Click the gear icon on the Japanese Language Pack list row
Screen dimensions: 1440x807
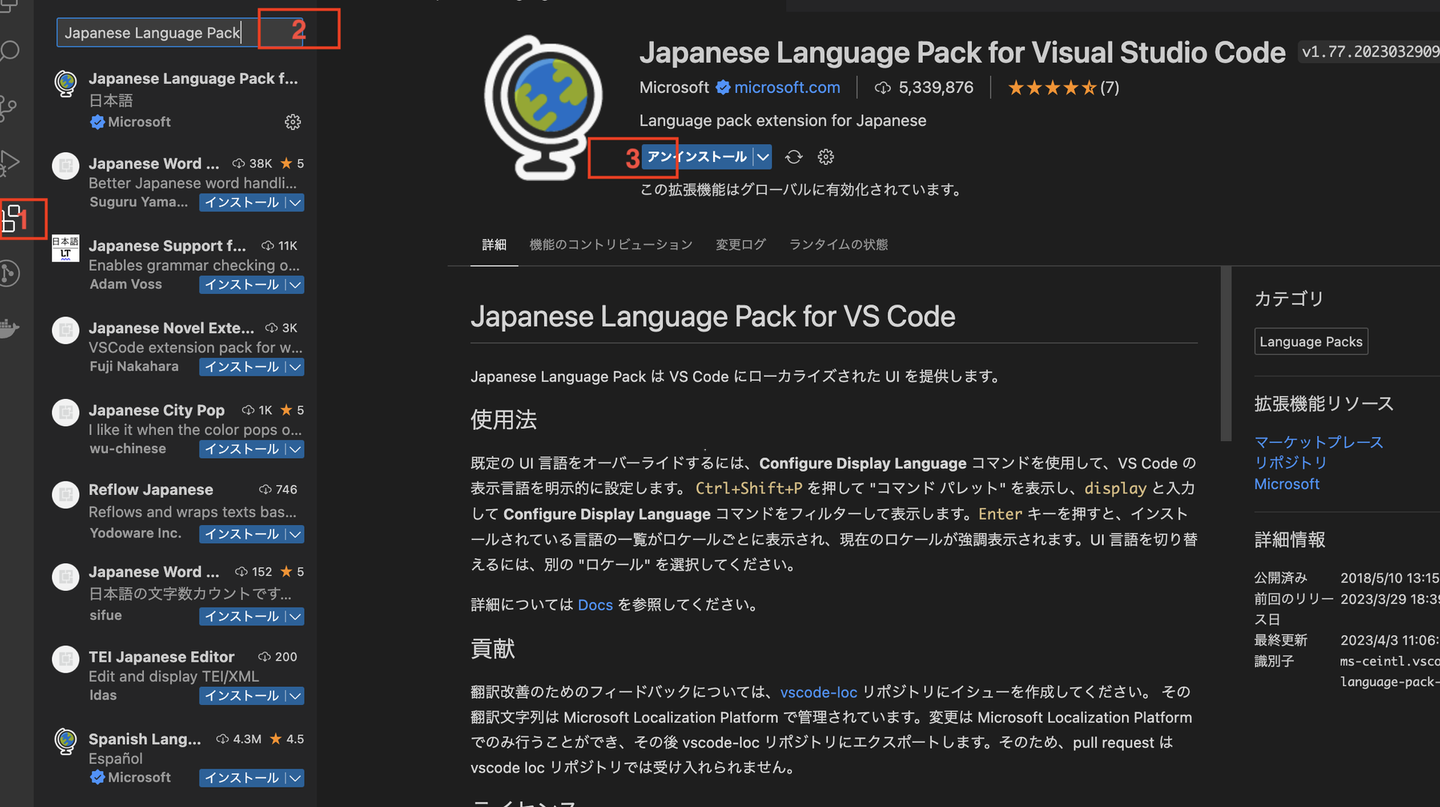(293, 122)
